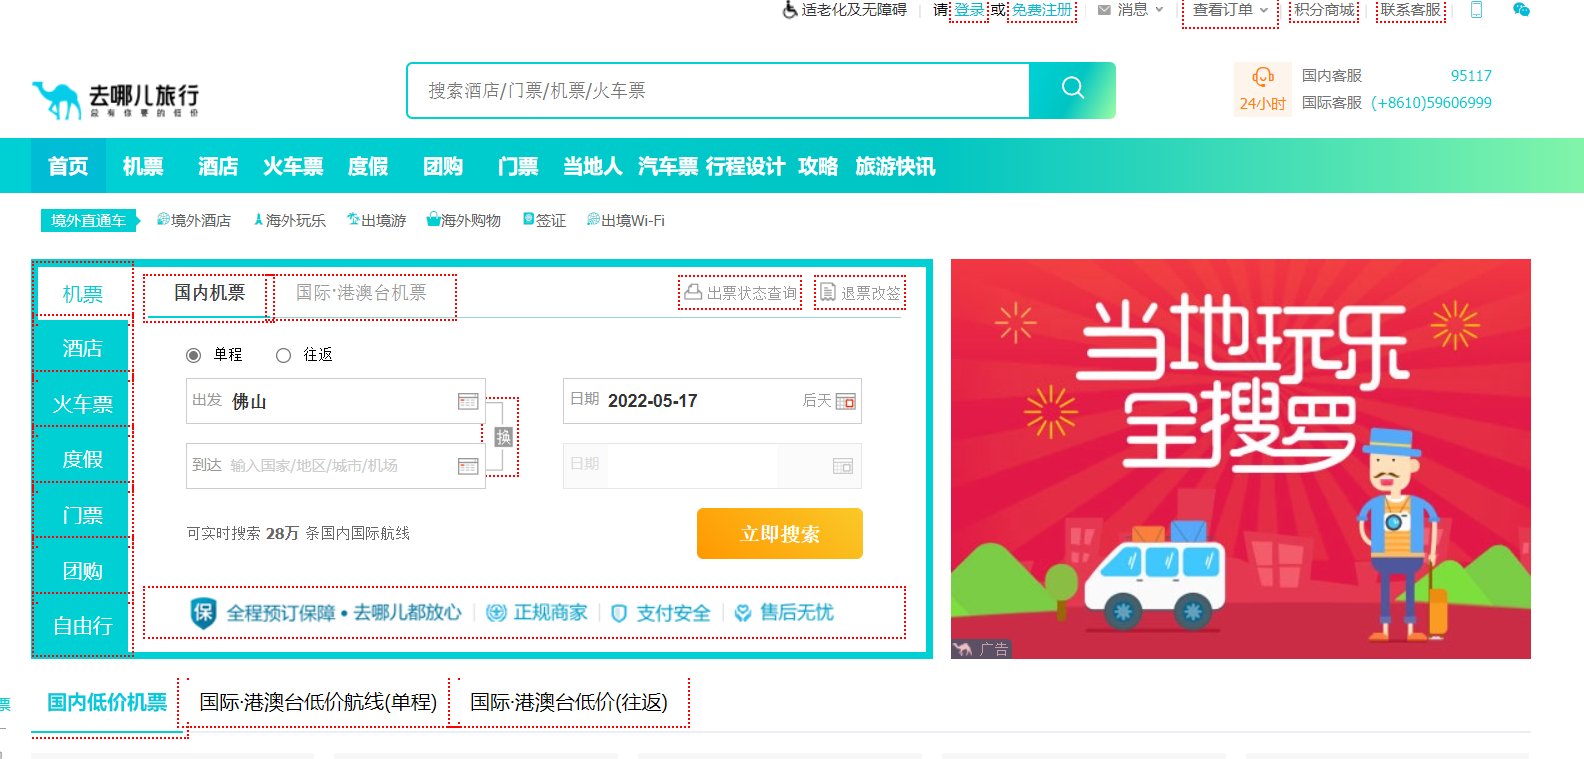Click the 正规商家 badge icon

[x=496, y=613]
